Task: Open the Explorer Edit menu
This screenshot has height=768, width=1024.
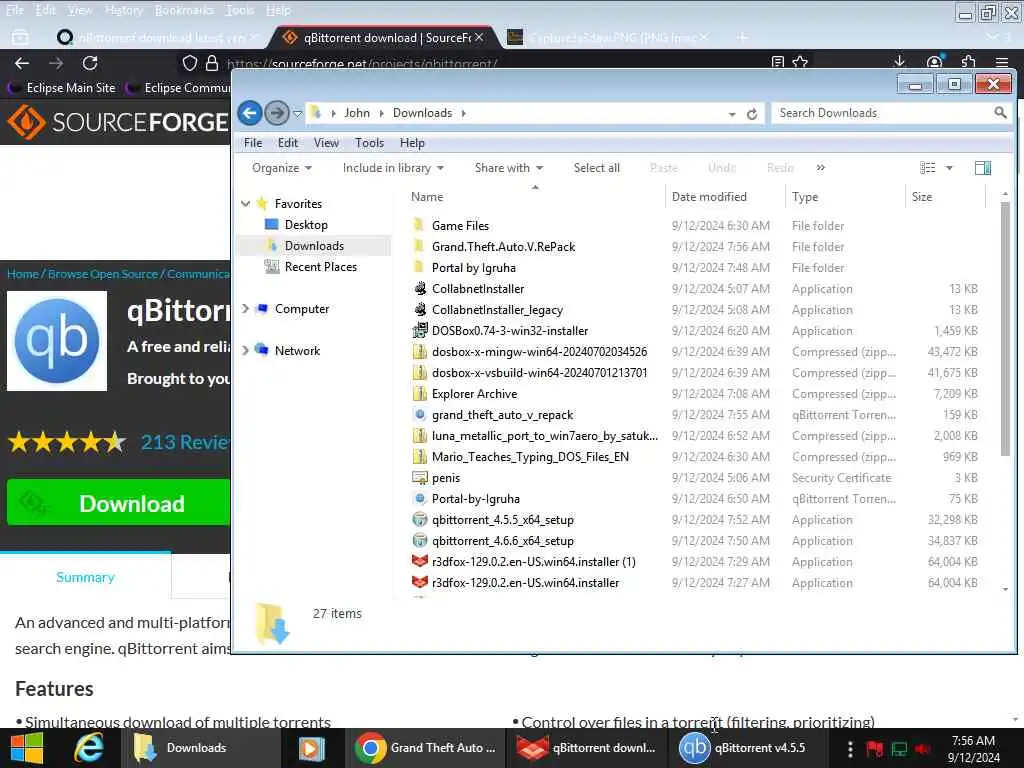Action: click(287, 143)
